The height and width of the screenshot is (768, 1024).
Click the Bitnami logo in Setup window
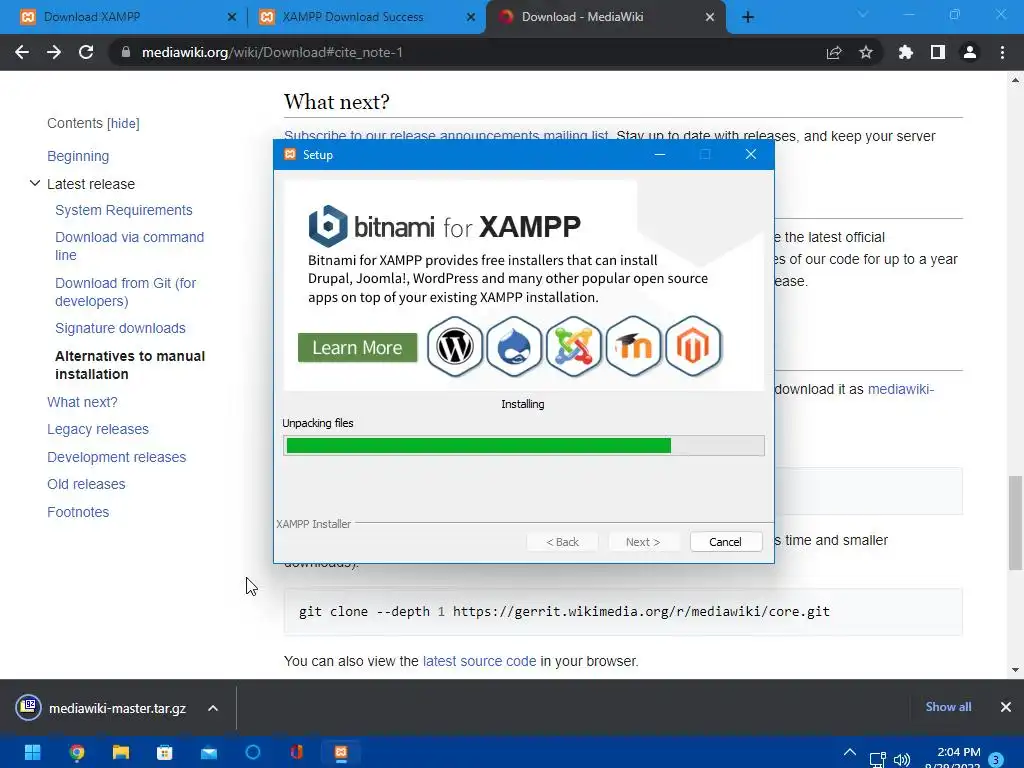[328, 226]
